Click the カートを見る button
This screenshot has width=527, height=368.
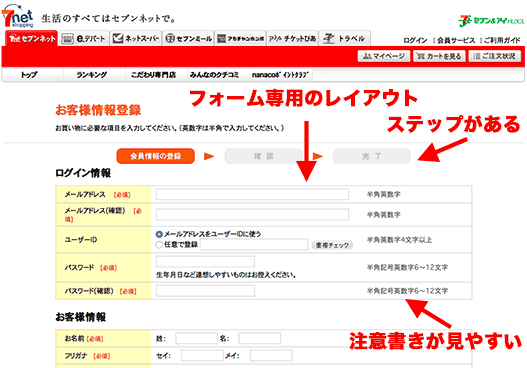point(439,56)
